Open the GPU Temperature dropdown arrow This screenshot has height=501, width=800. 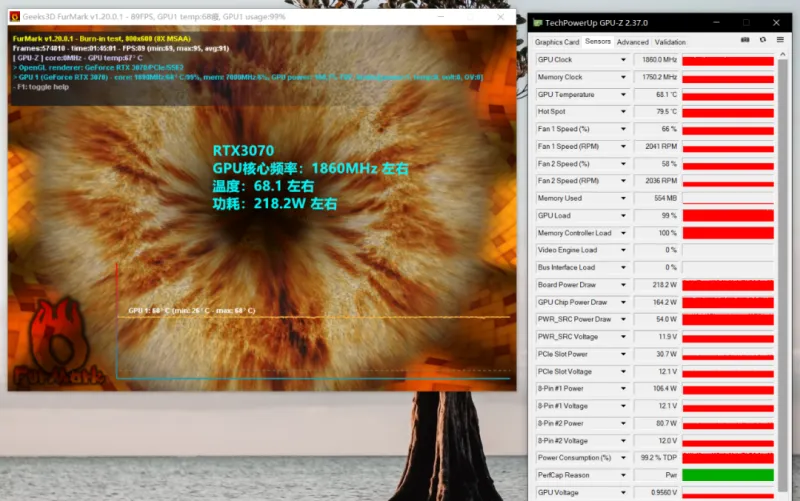coord(623,94)
